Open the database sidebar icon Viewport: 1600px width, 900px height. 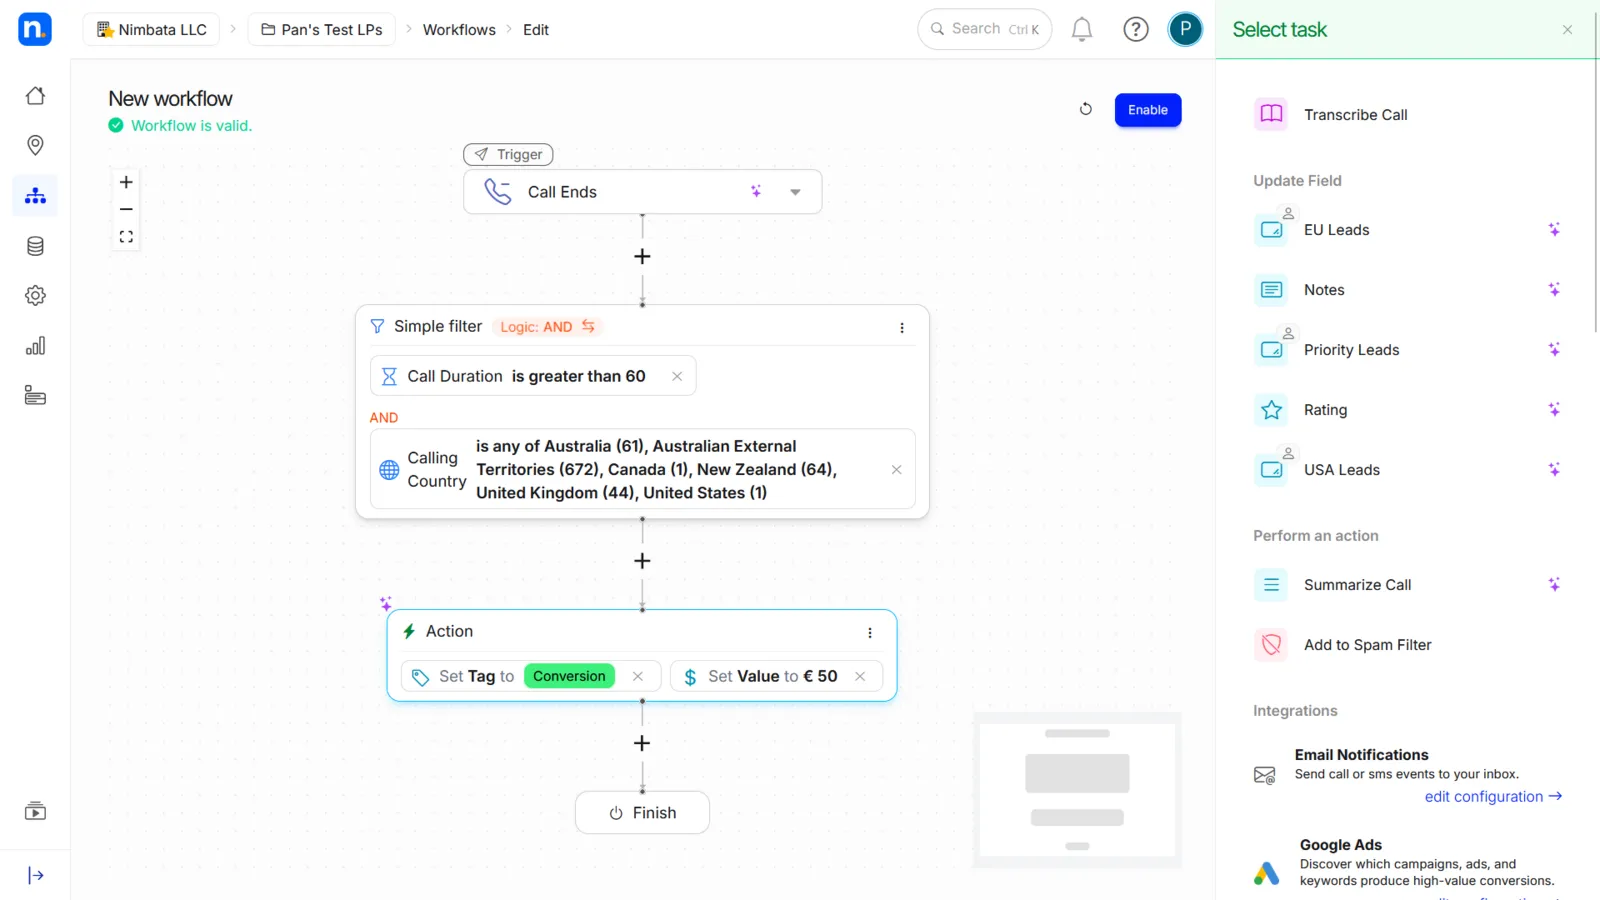[x=35, y=246]
